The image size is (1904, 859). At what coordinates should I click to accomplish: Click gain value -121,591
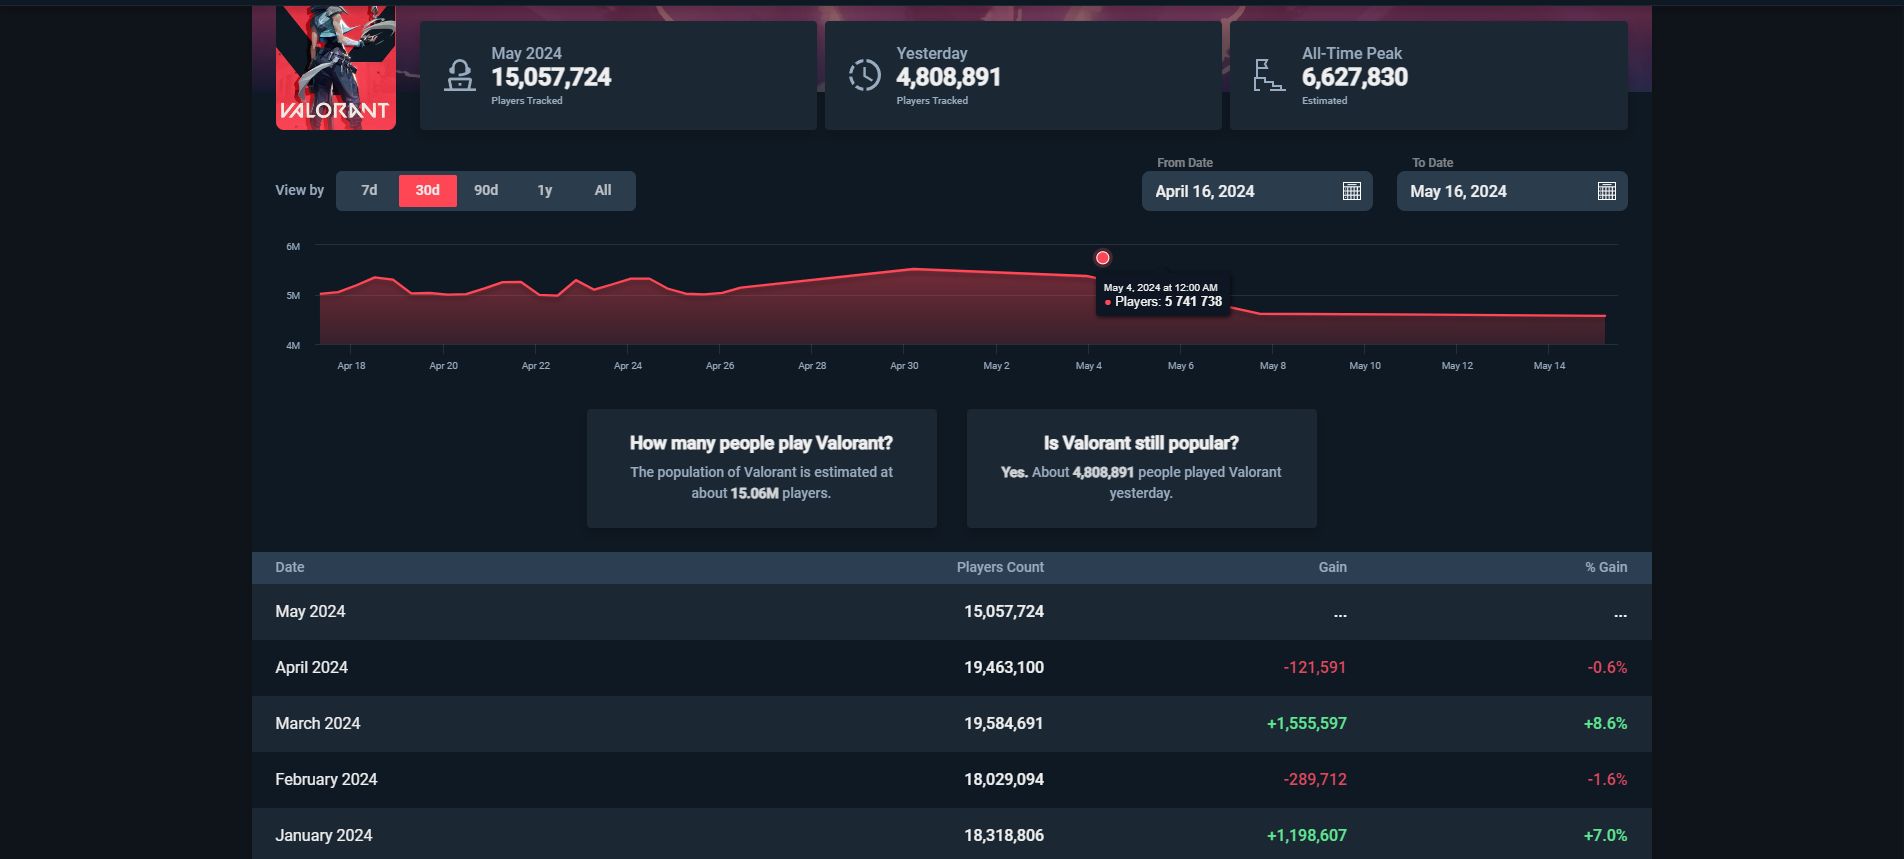coord(1315,667)
